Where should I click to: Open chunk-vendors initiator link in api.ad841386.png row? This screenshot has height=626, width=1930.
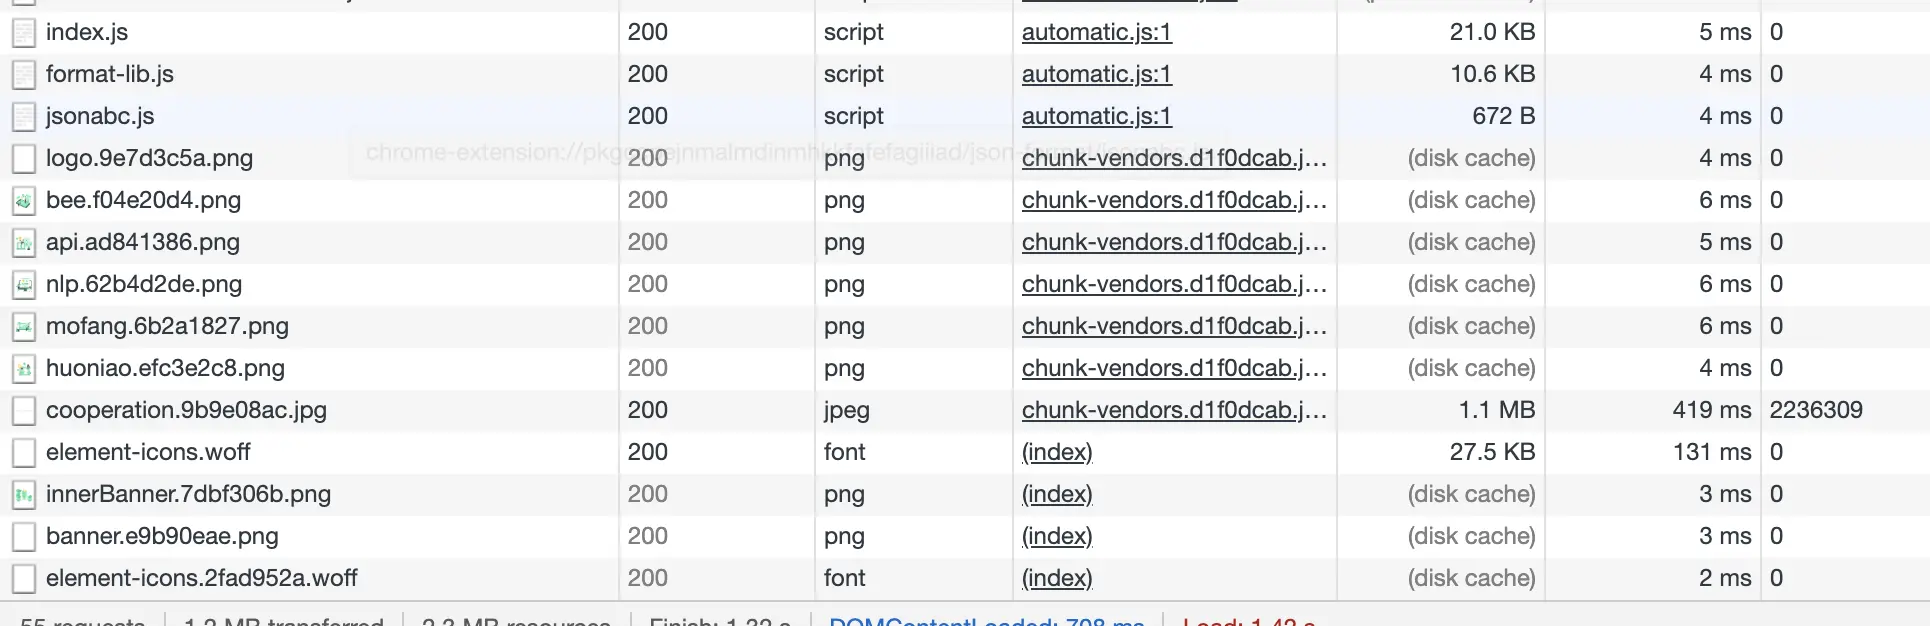click(1174, 242)
